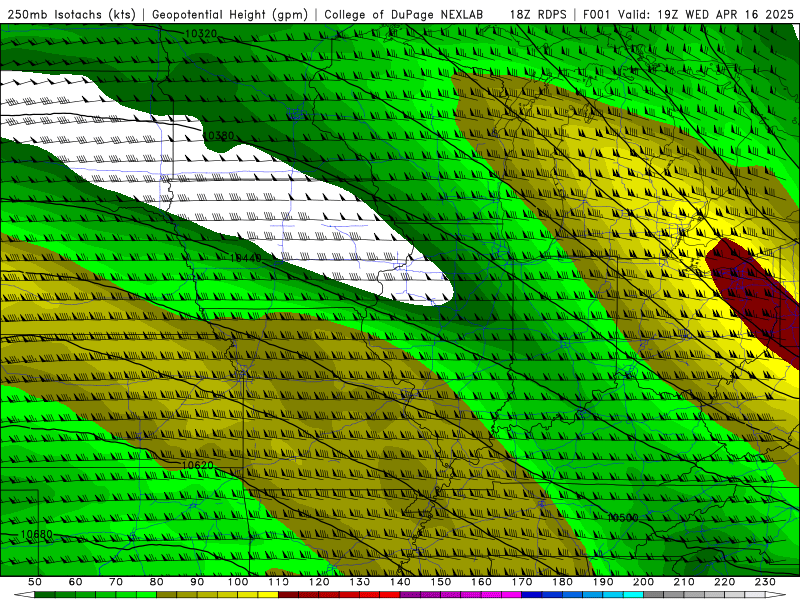Click the color scale label 230
This screenshot has height=600, width=800.
pyautogui.click(x=765, y=582)
